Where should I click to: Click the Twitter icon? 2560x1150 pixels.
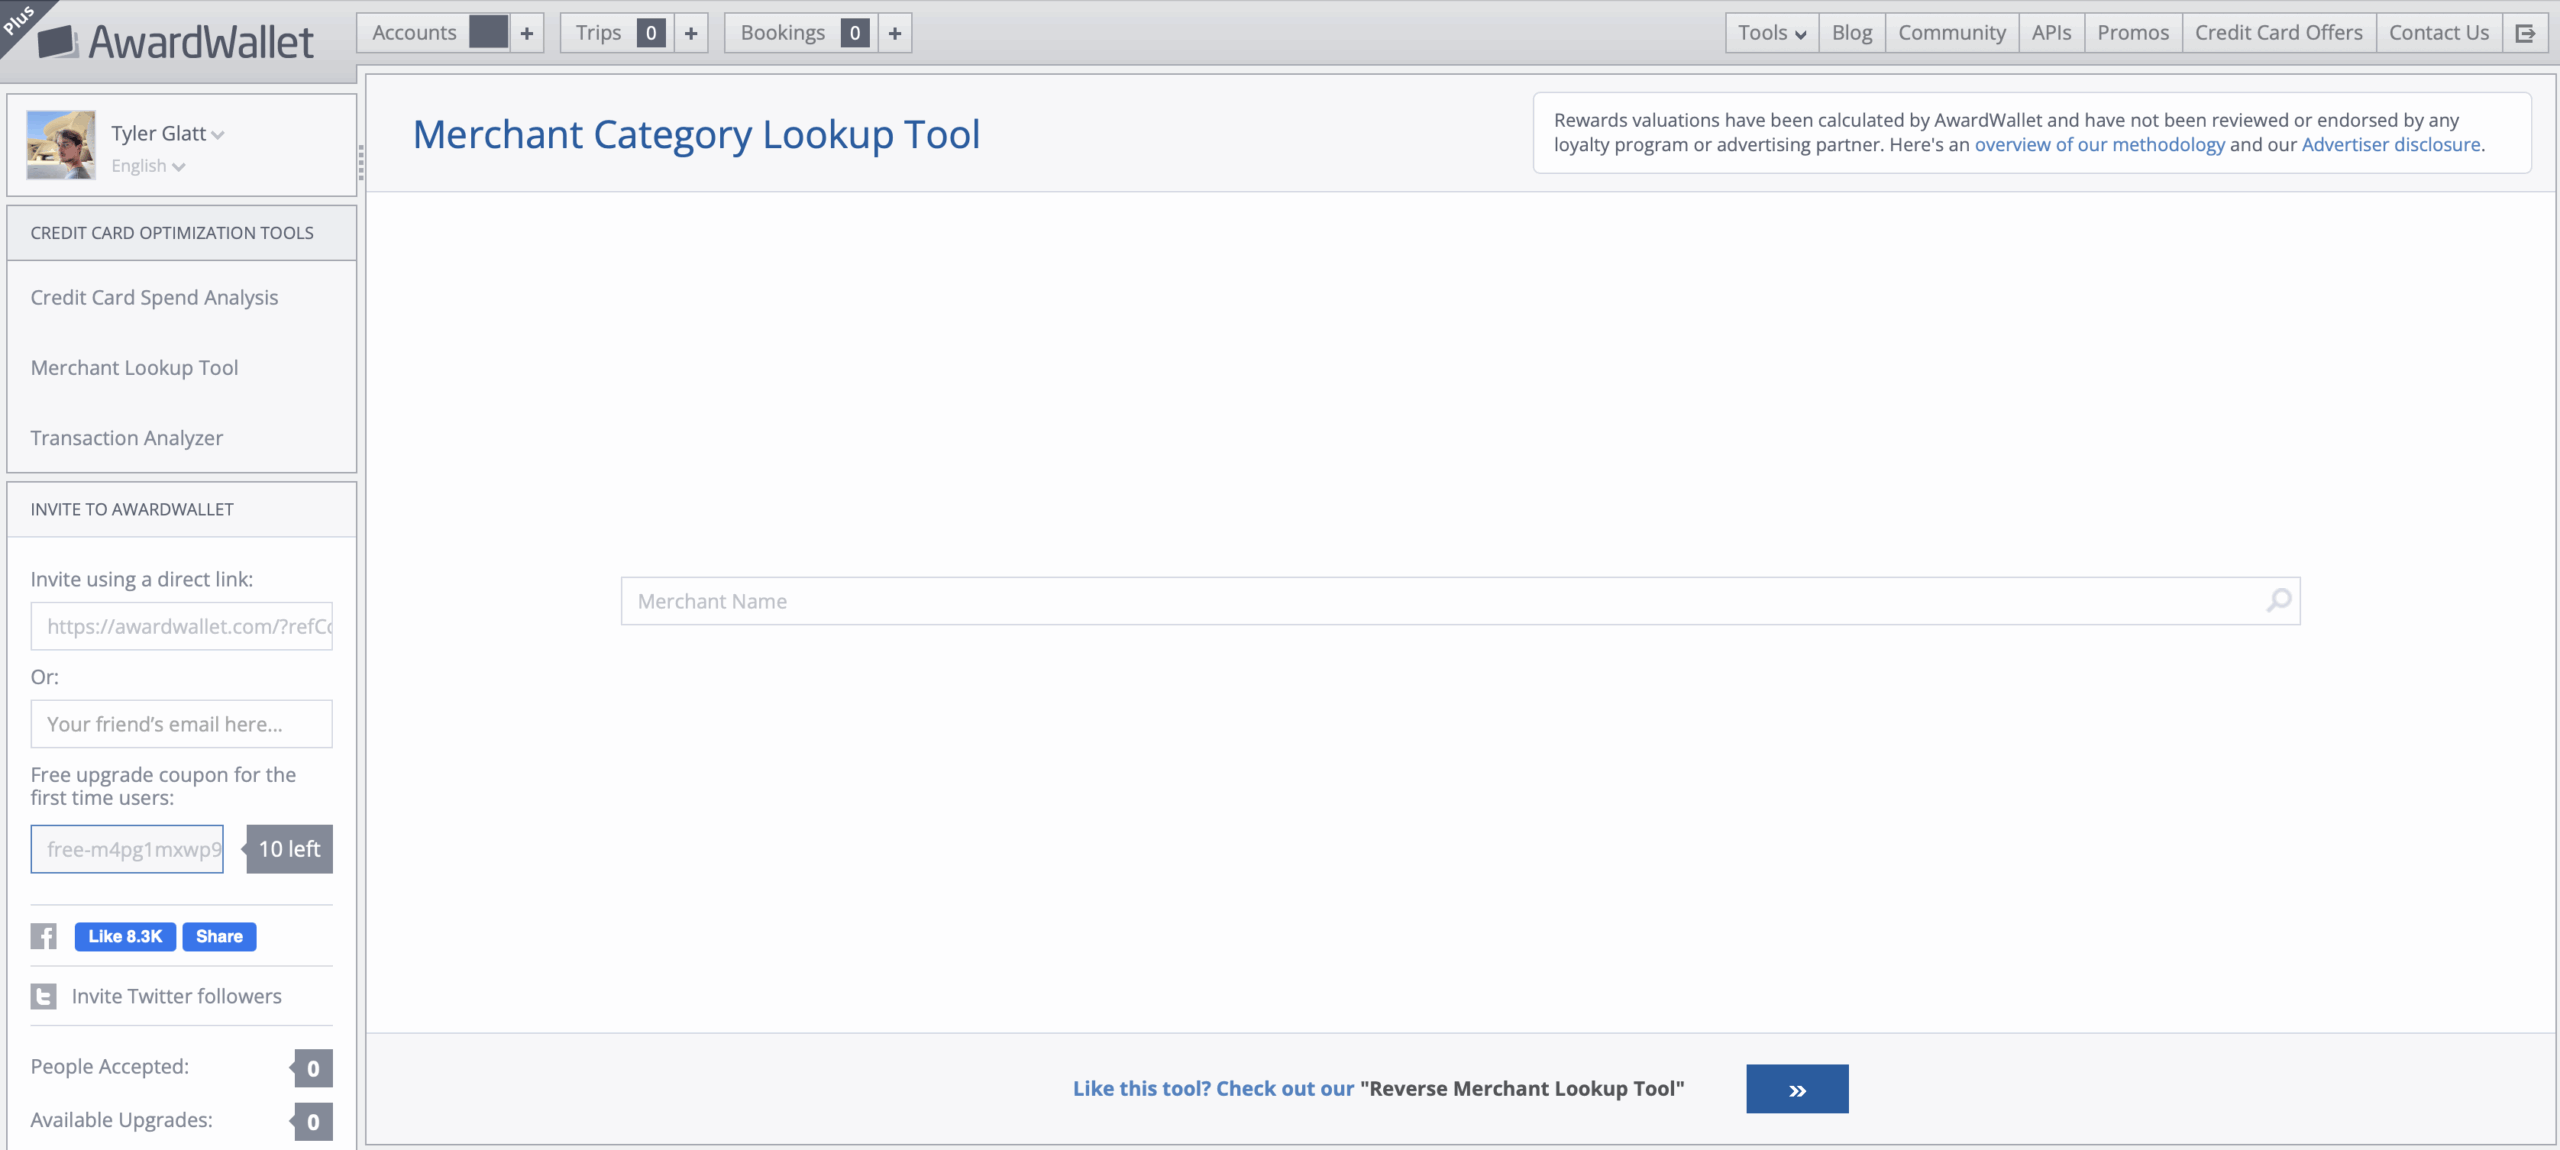pyautogui.click(x=43, y=996)
